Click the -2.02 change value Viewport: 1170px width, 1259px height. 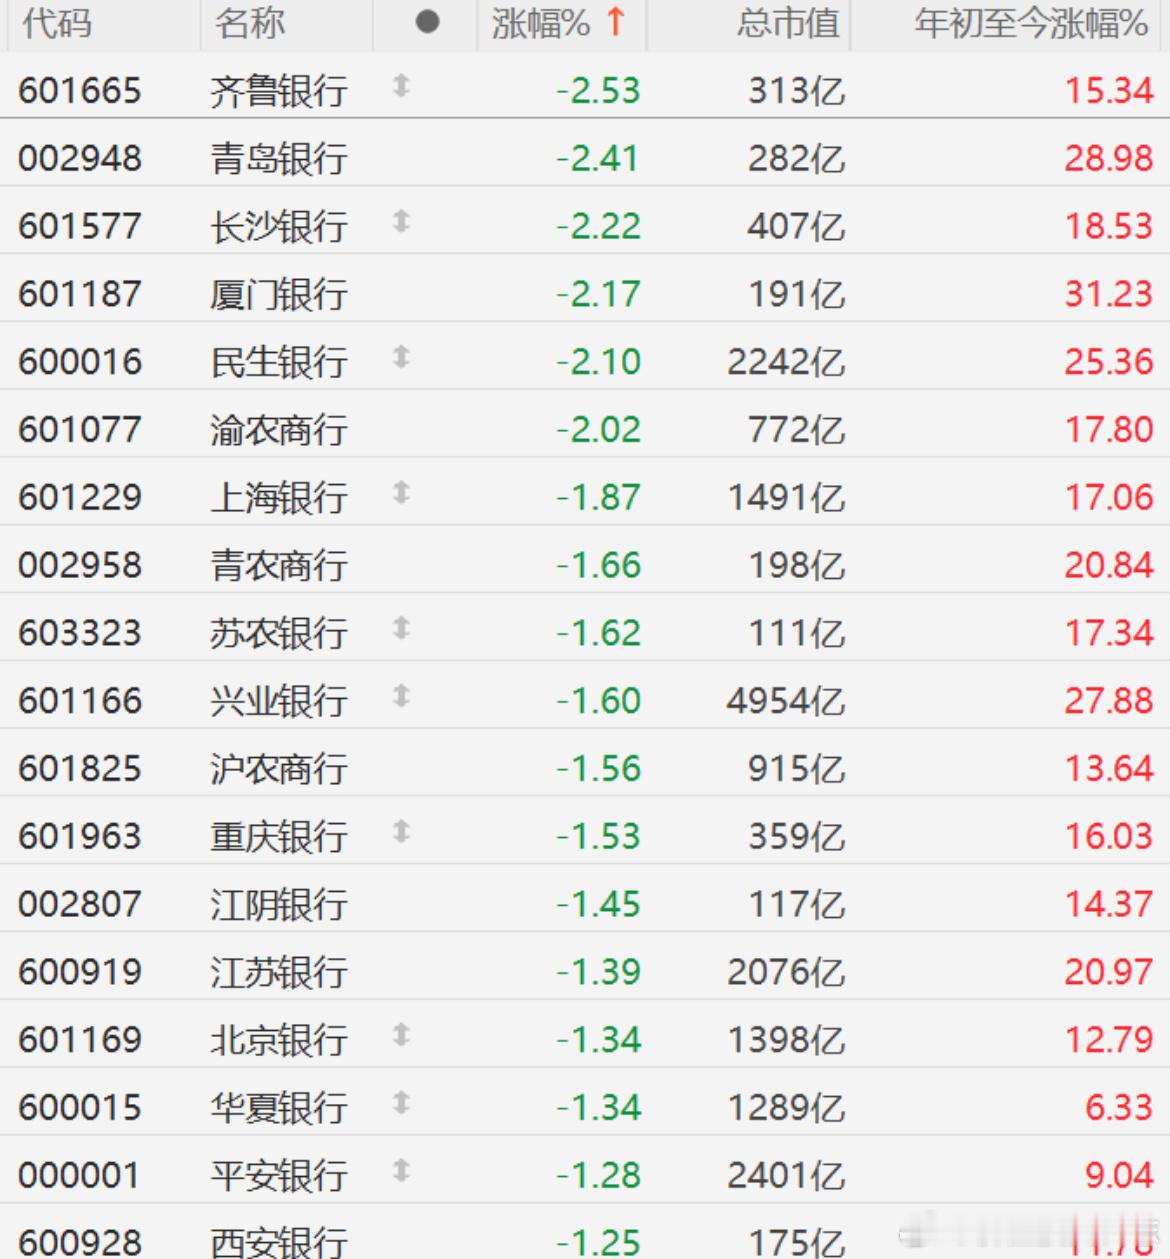pyautogui.click(x=598, y=430)
